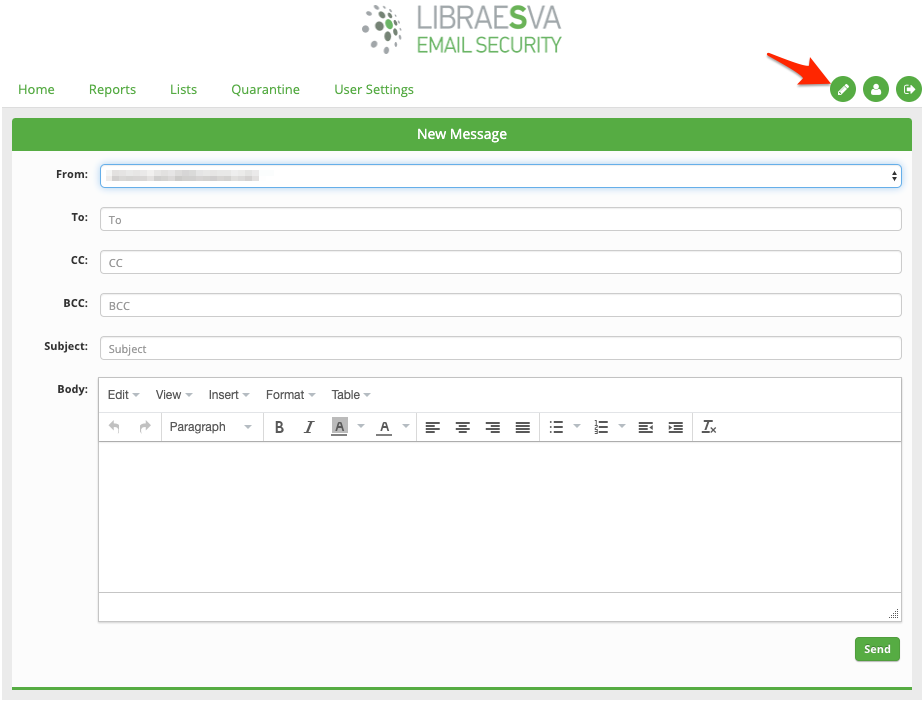Justify the body text
924x703 pixels.
click(523, 427)
